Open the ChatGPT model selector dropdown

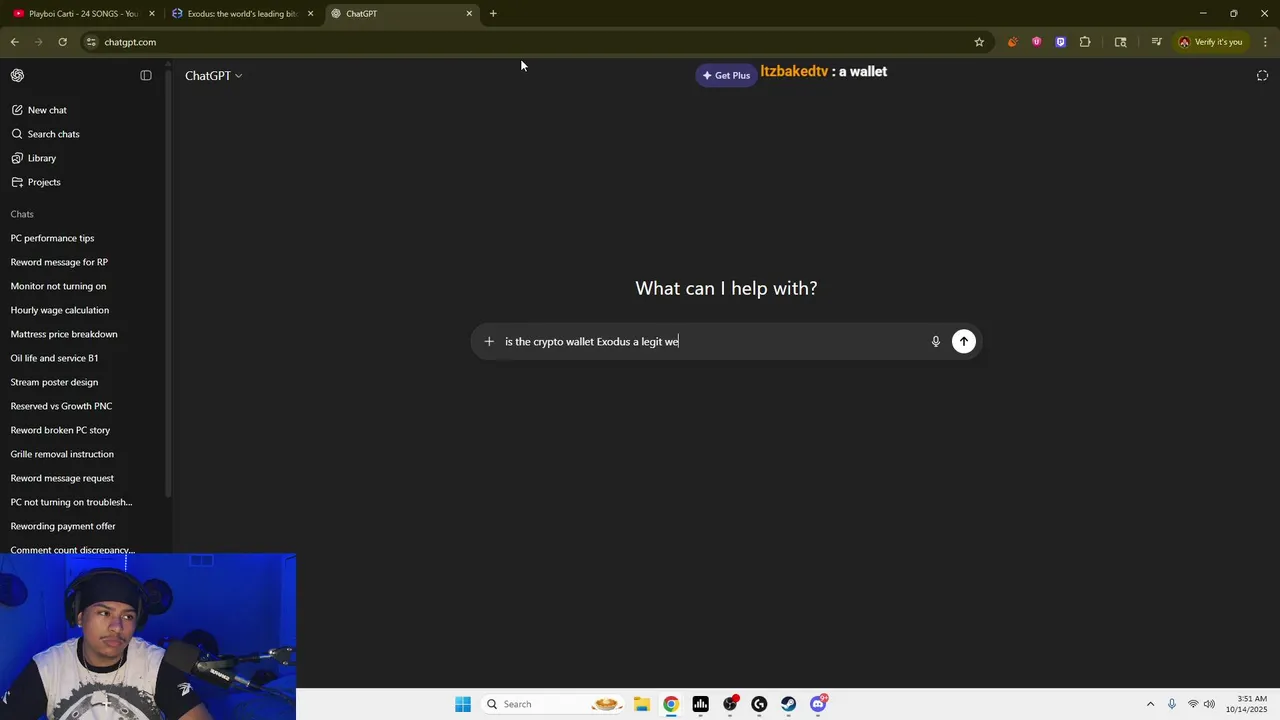[213, 76]
